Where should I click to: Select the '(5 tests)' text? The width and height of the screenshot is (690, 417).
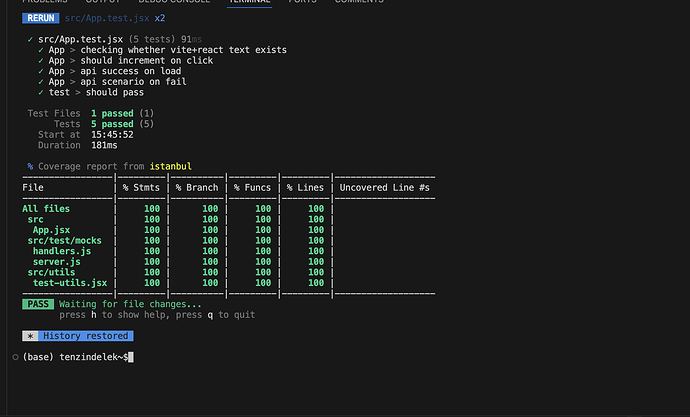(x=152, y=39)
